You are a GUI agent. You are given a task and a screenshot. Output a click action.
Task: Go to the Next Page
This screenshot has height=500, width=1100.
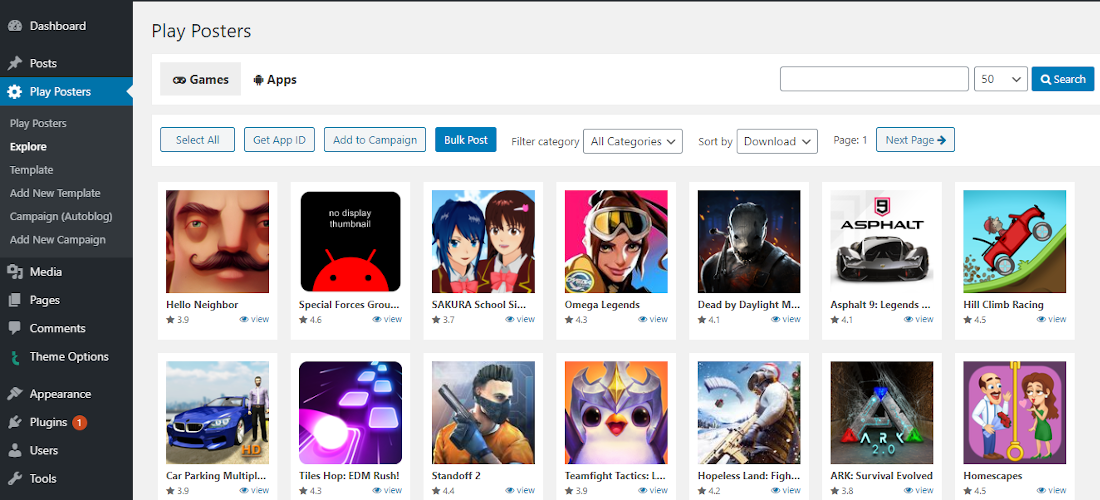(915, 140)
